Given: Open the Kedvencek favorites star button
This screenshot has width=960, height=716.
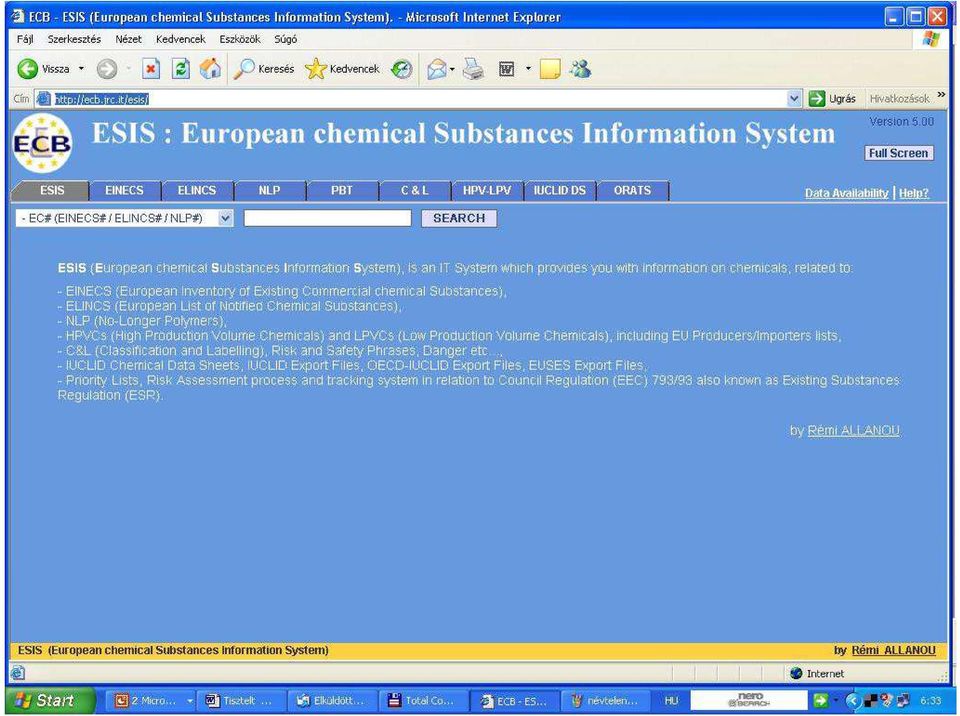Looking at the screenshot, I should [342, 69].
